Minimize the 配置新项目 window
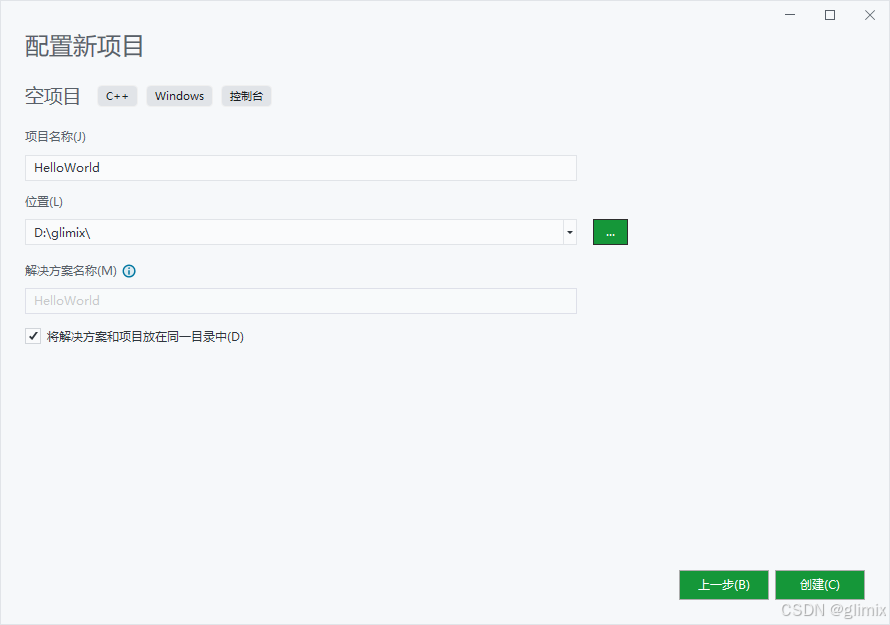 click(789, 15)
